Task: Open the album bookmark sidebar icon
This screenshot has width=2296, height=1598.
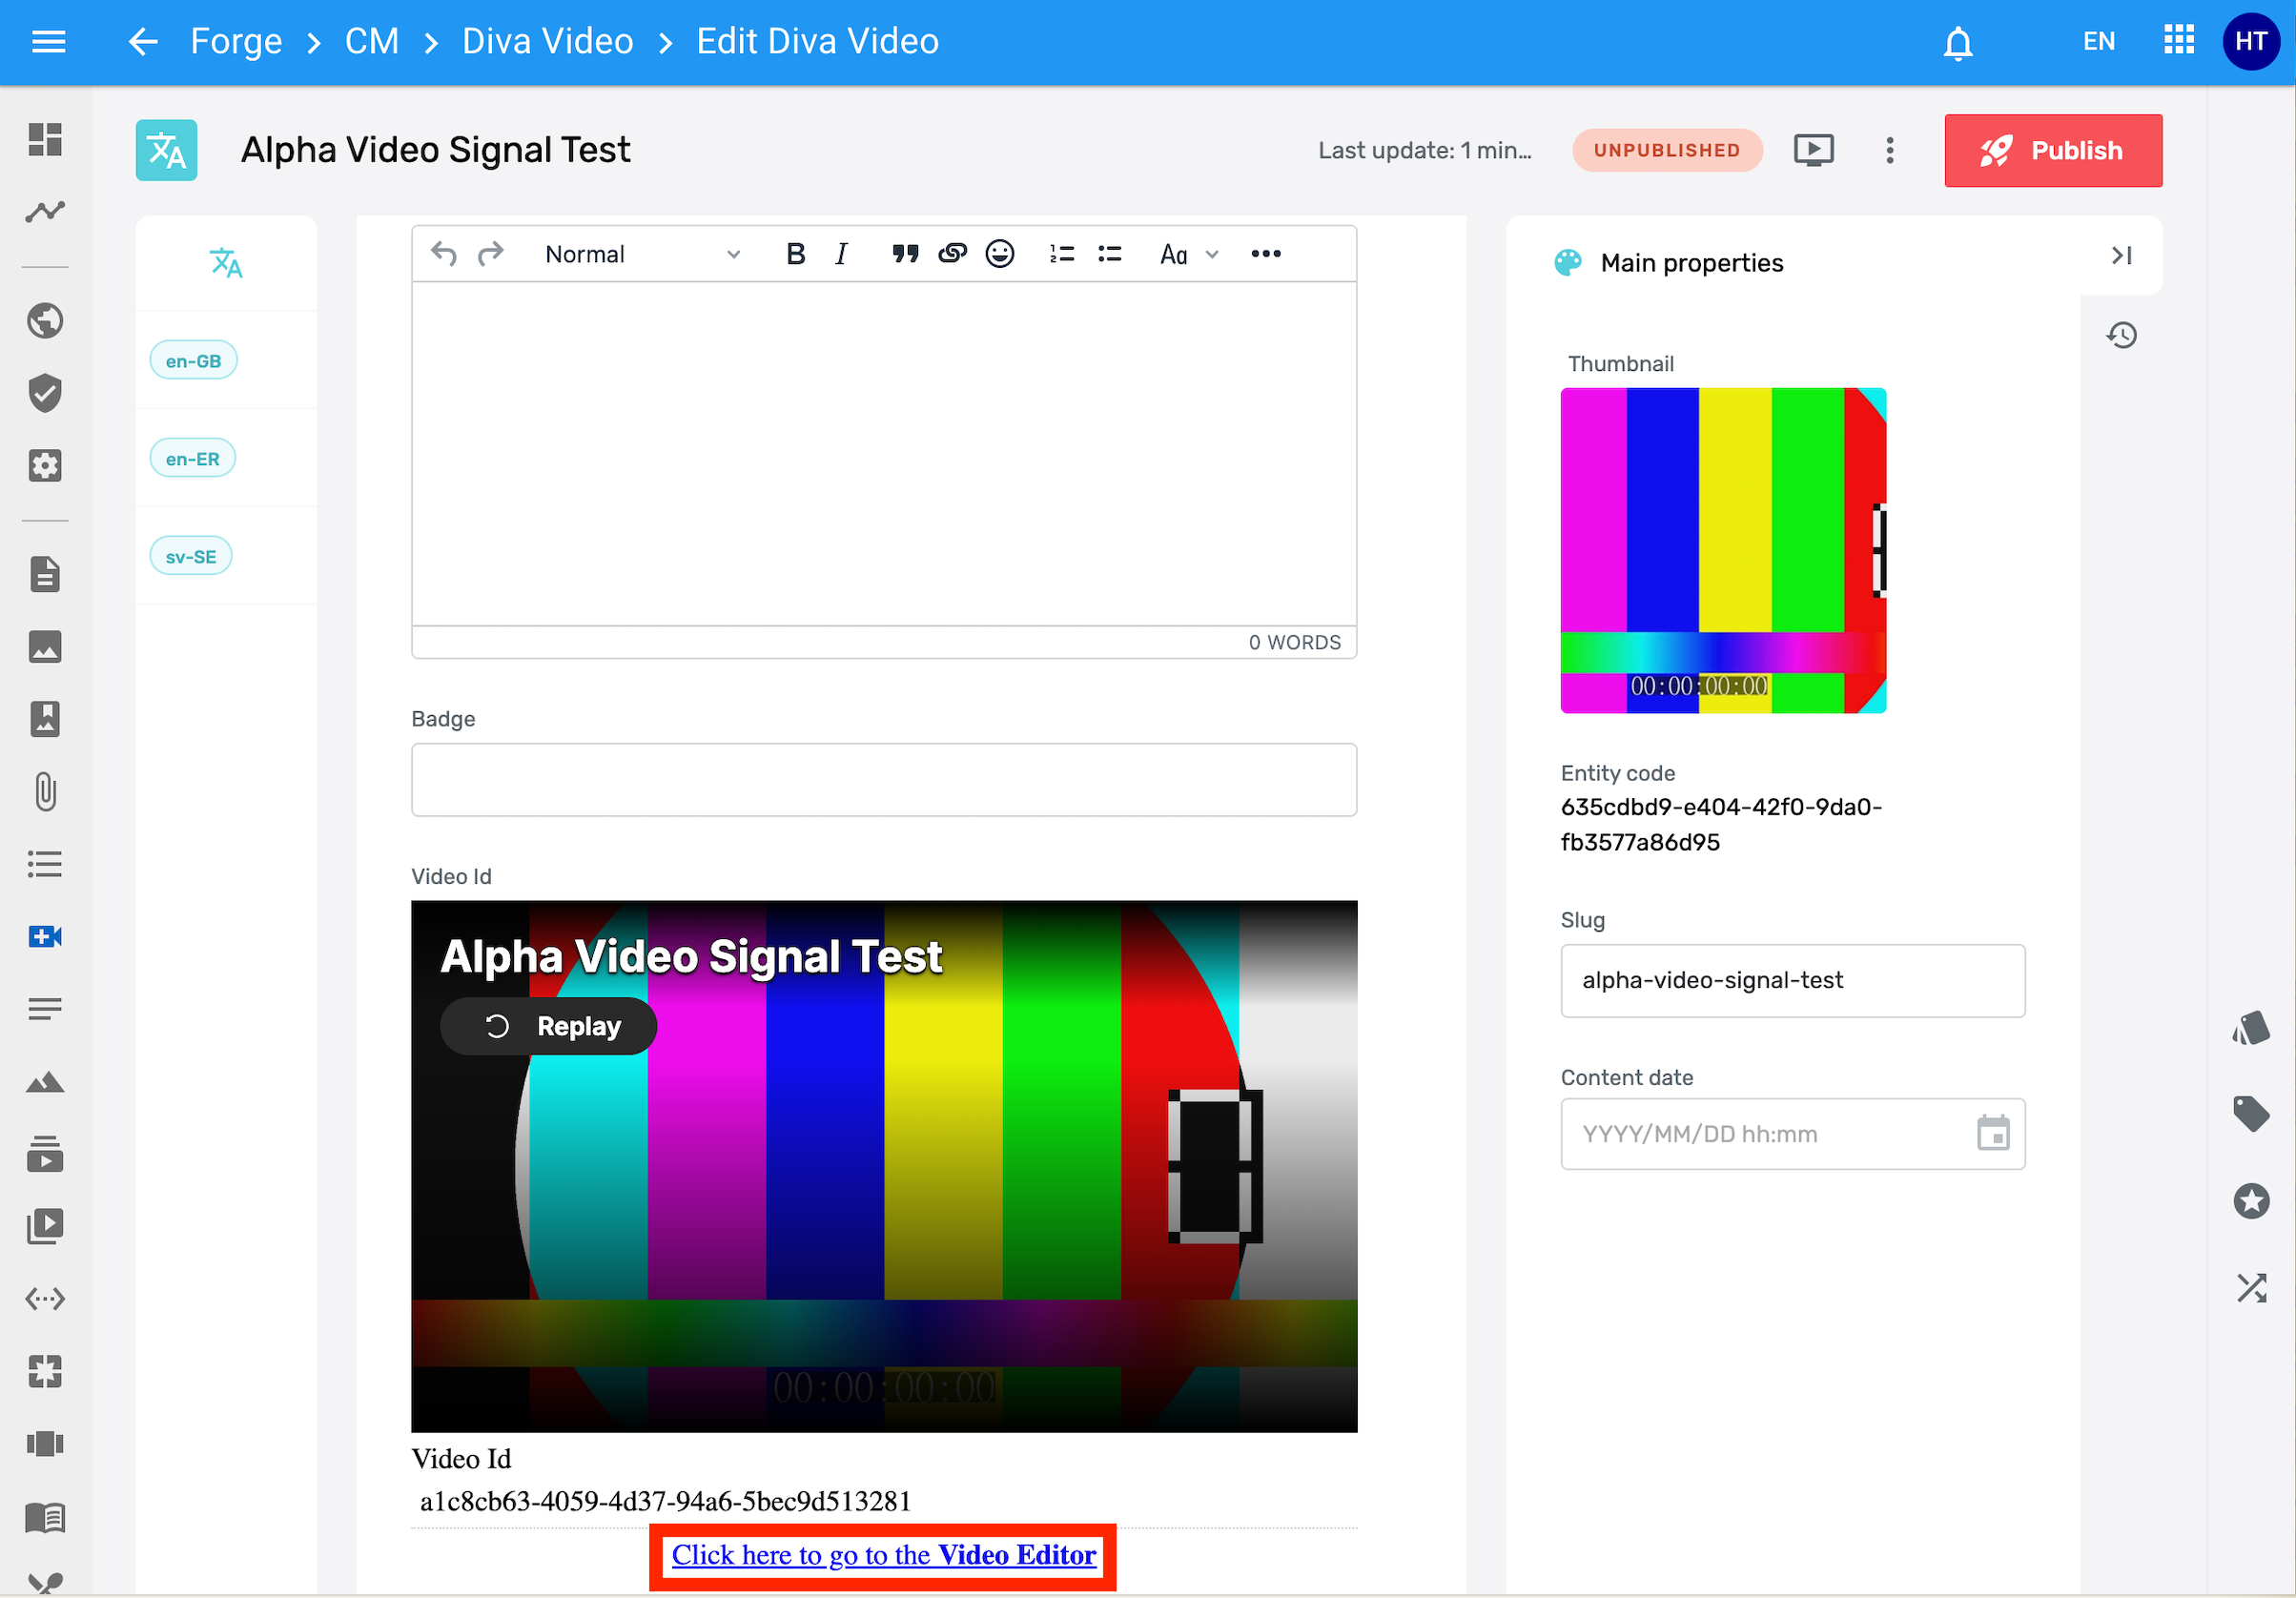Action: pos(45,718)
